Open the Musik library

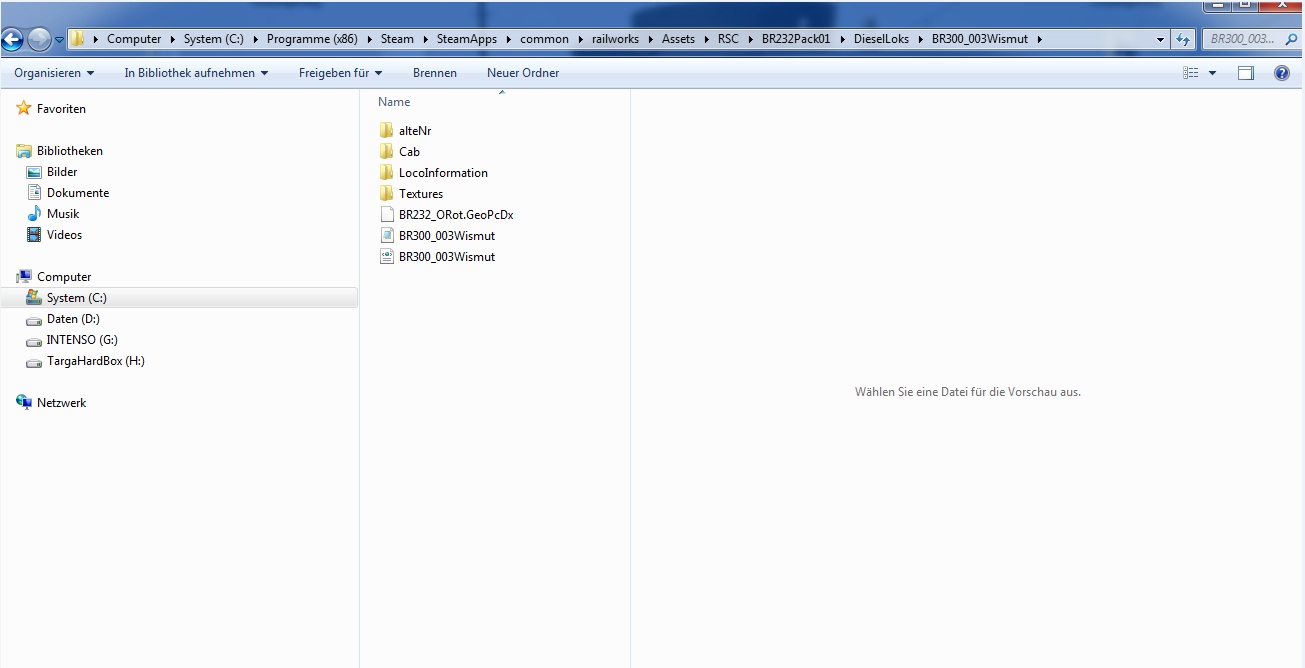click(x=63, y=214)
